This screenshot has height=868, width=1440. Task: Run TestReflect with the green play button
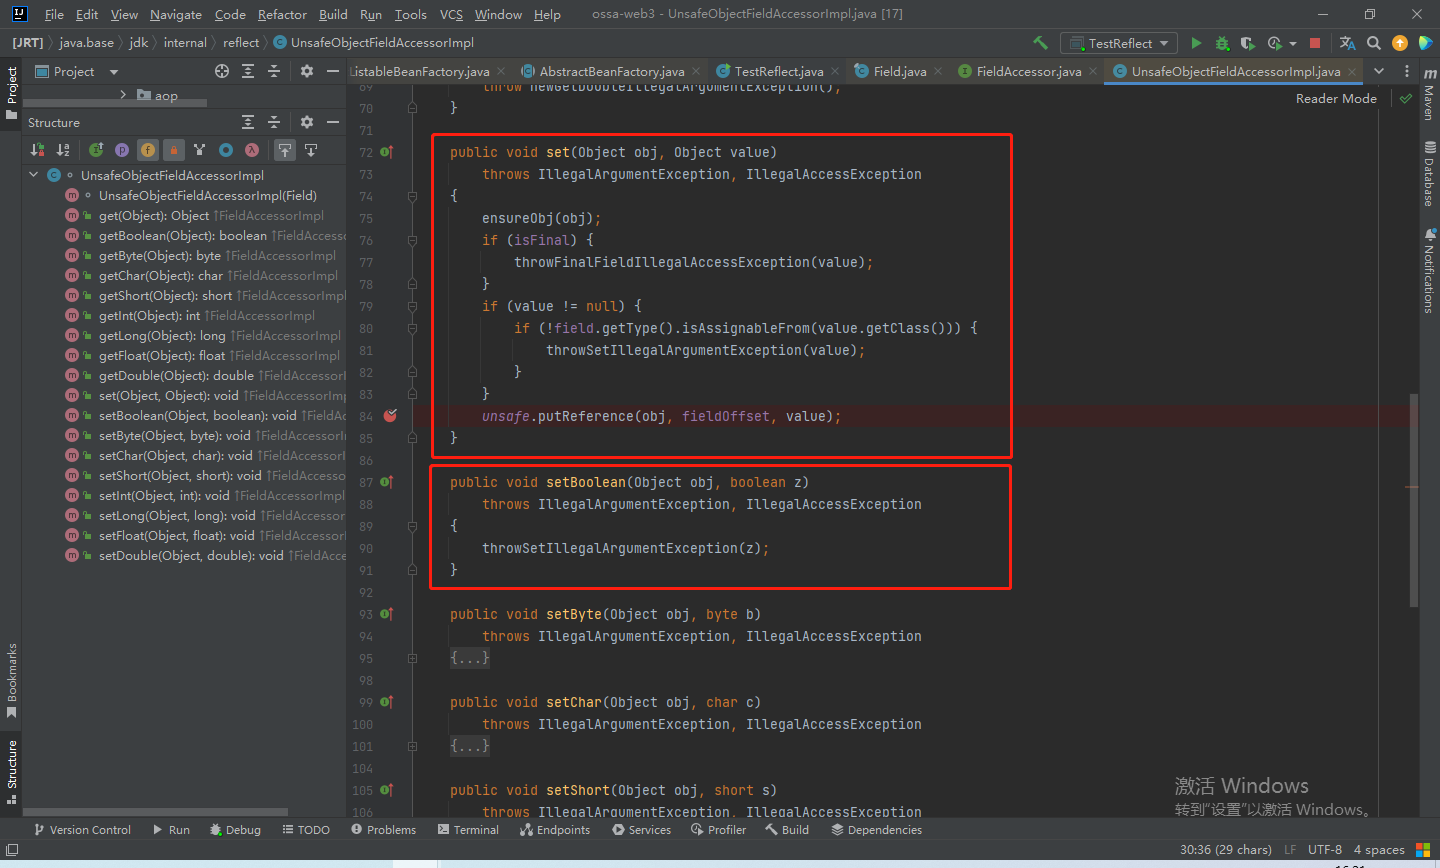tap(1196, 43)
